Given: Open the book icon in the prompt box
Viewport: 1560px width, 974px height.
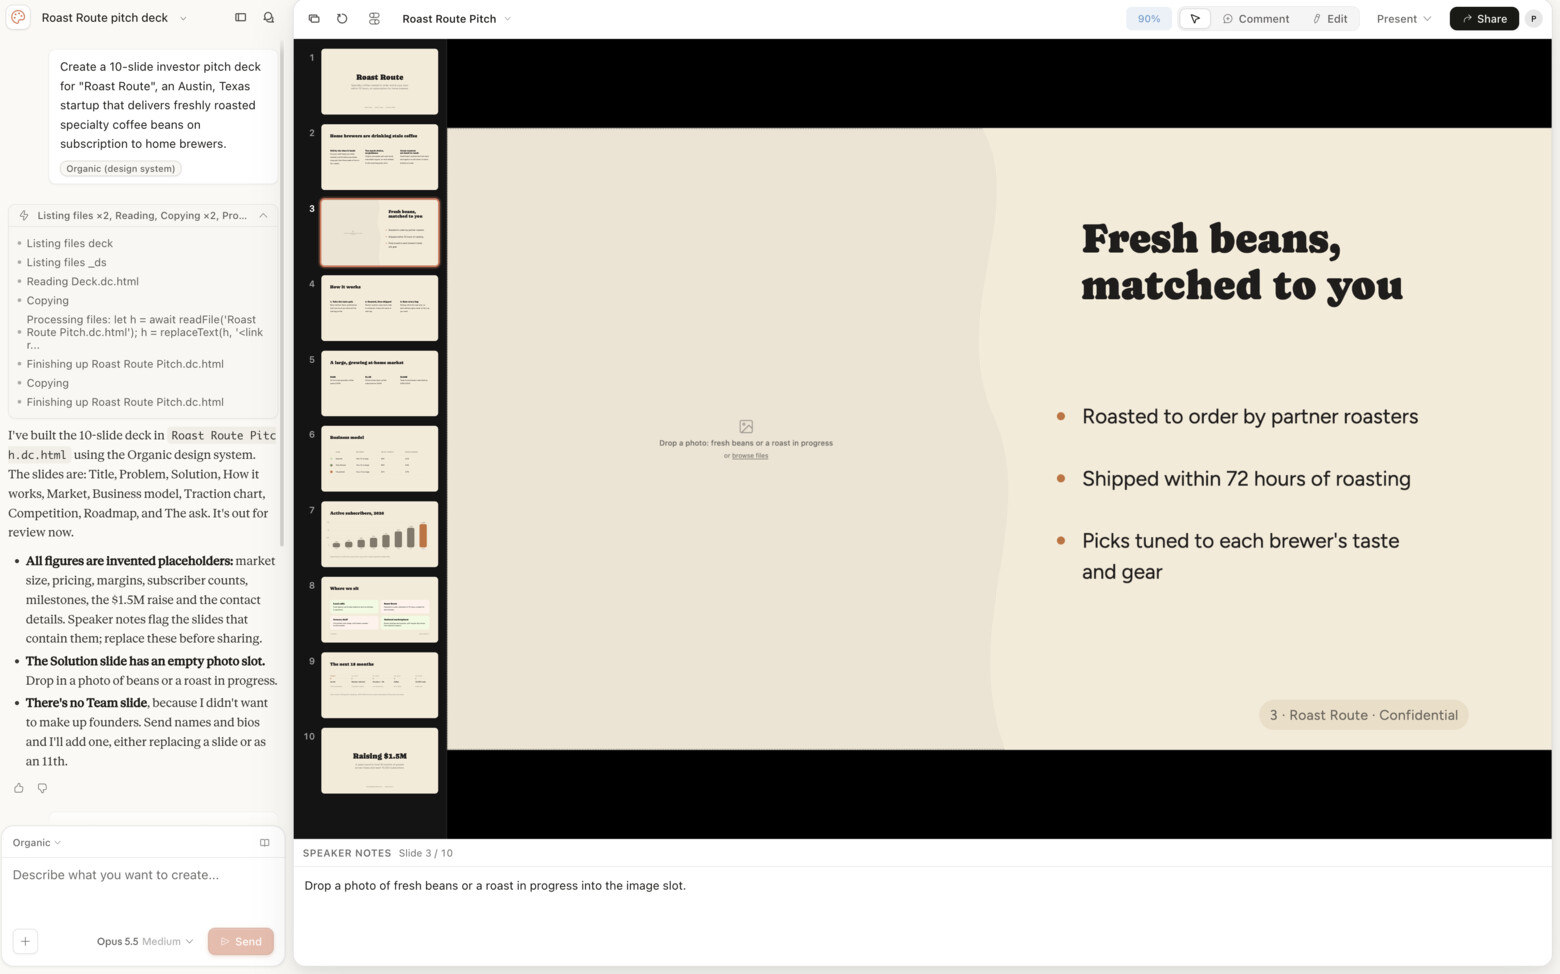Looking at the screenshot, I should click(264, 842).
